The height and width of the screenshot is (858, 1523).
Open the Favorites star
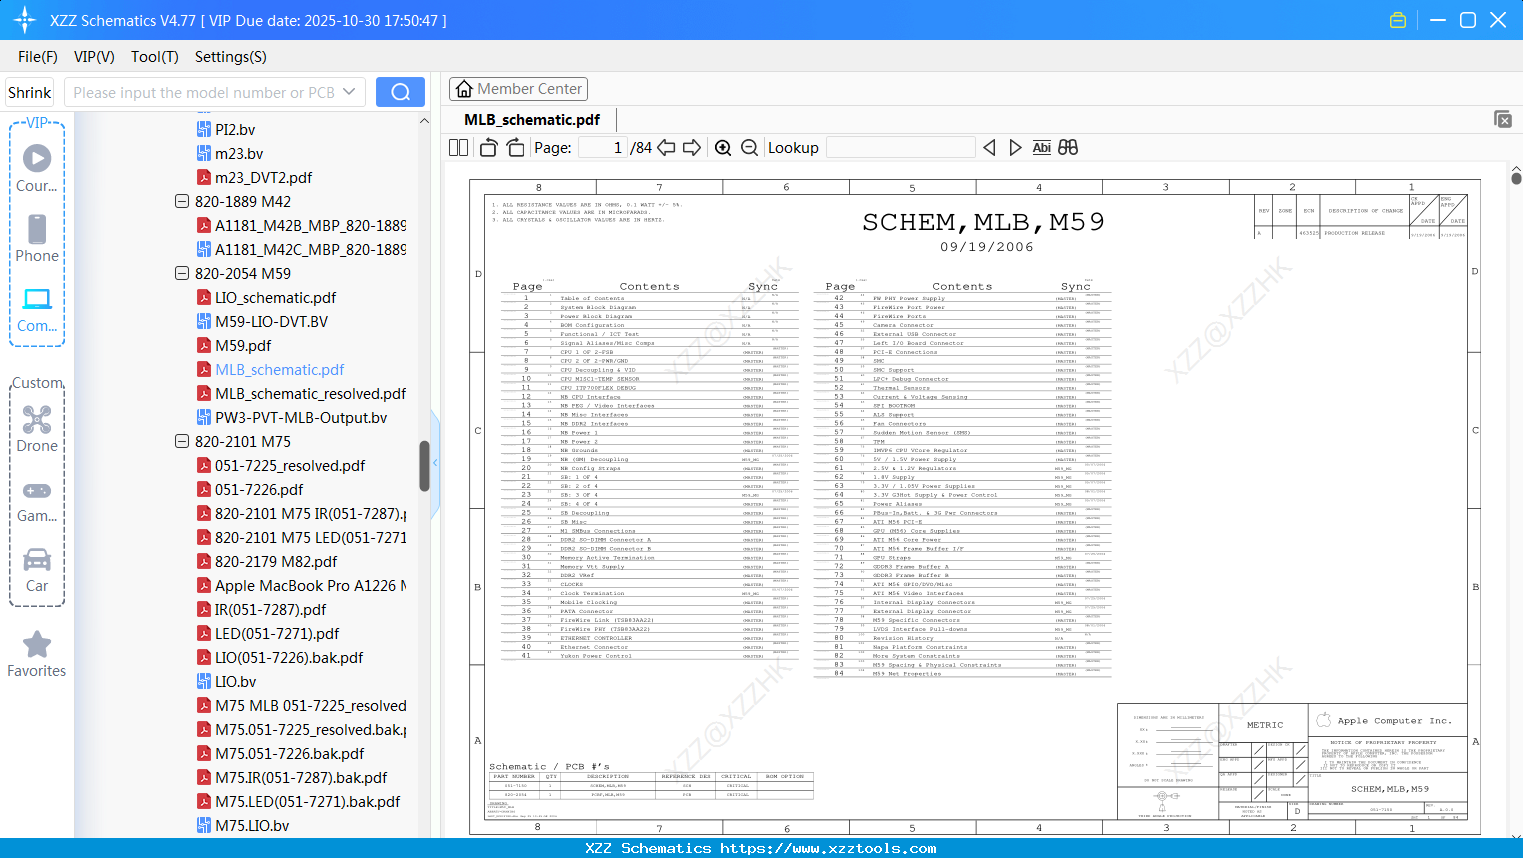point(37,654)
